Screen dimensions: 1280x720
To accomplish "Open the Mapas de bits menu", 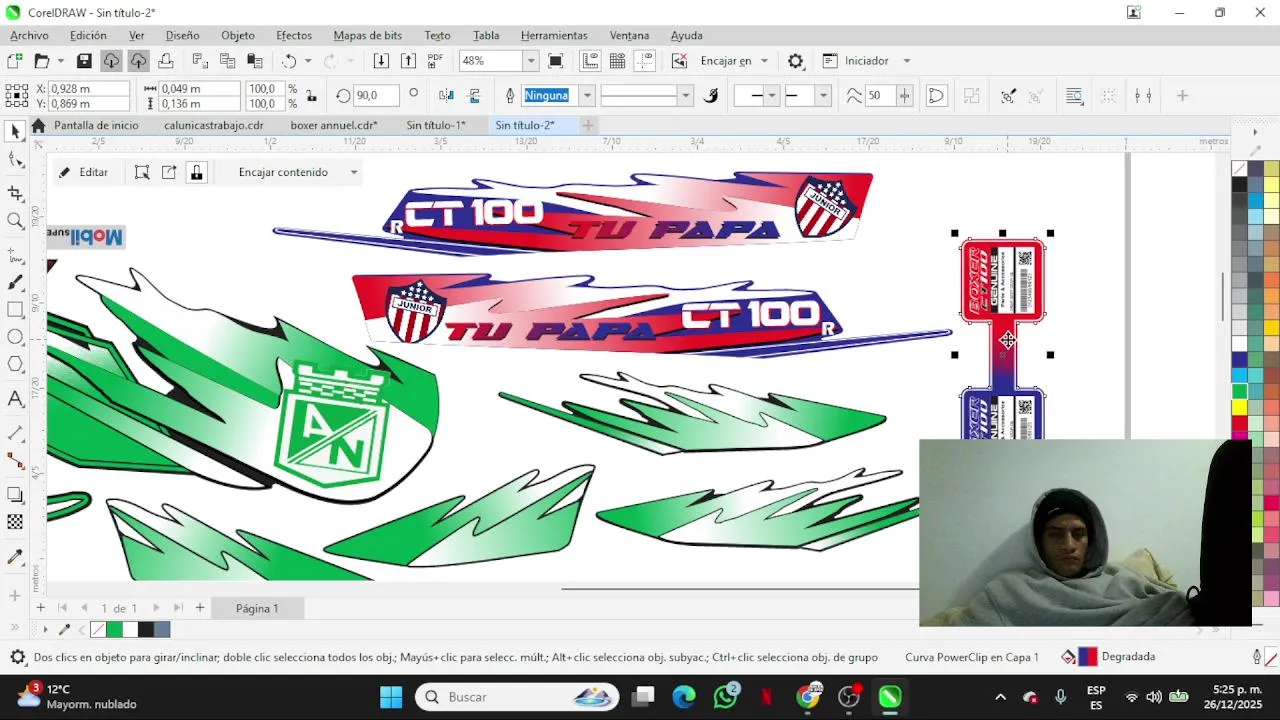I will 368,35.
